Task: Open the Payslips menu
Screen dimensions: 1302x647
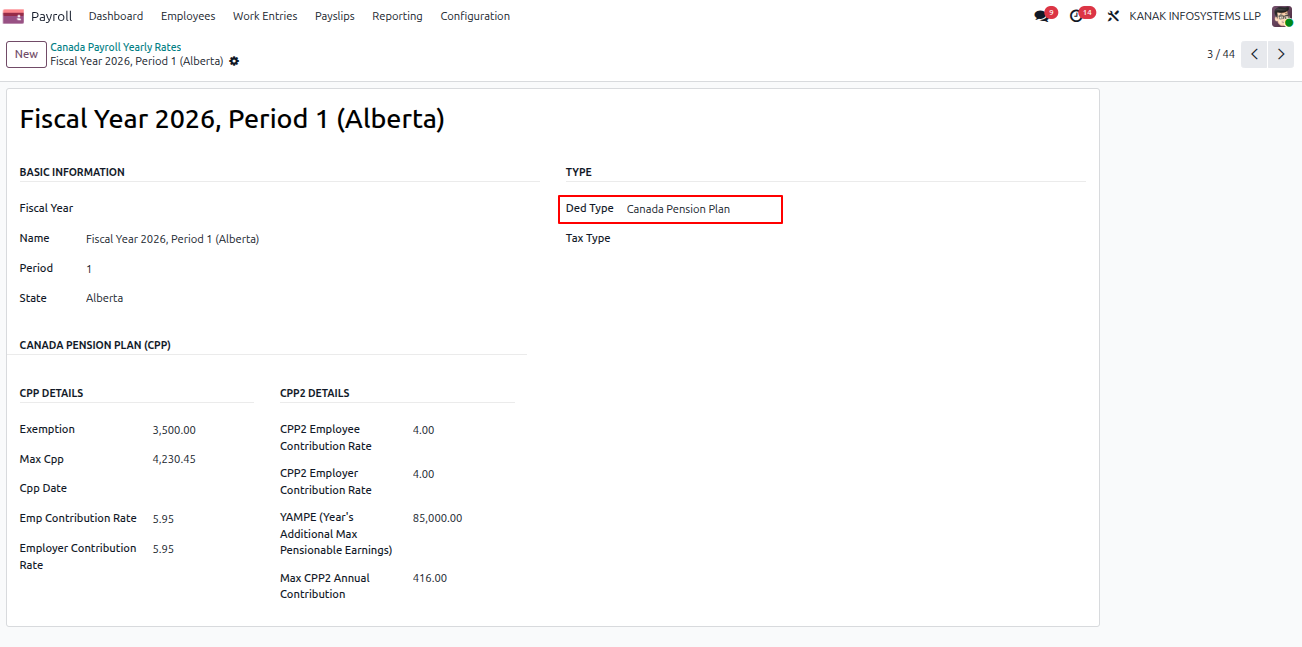Action: tap(335, 16)
